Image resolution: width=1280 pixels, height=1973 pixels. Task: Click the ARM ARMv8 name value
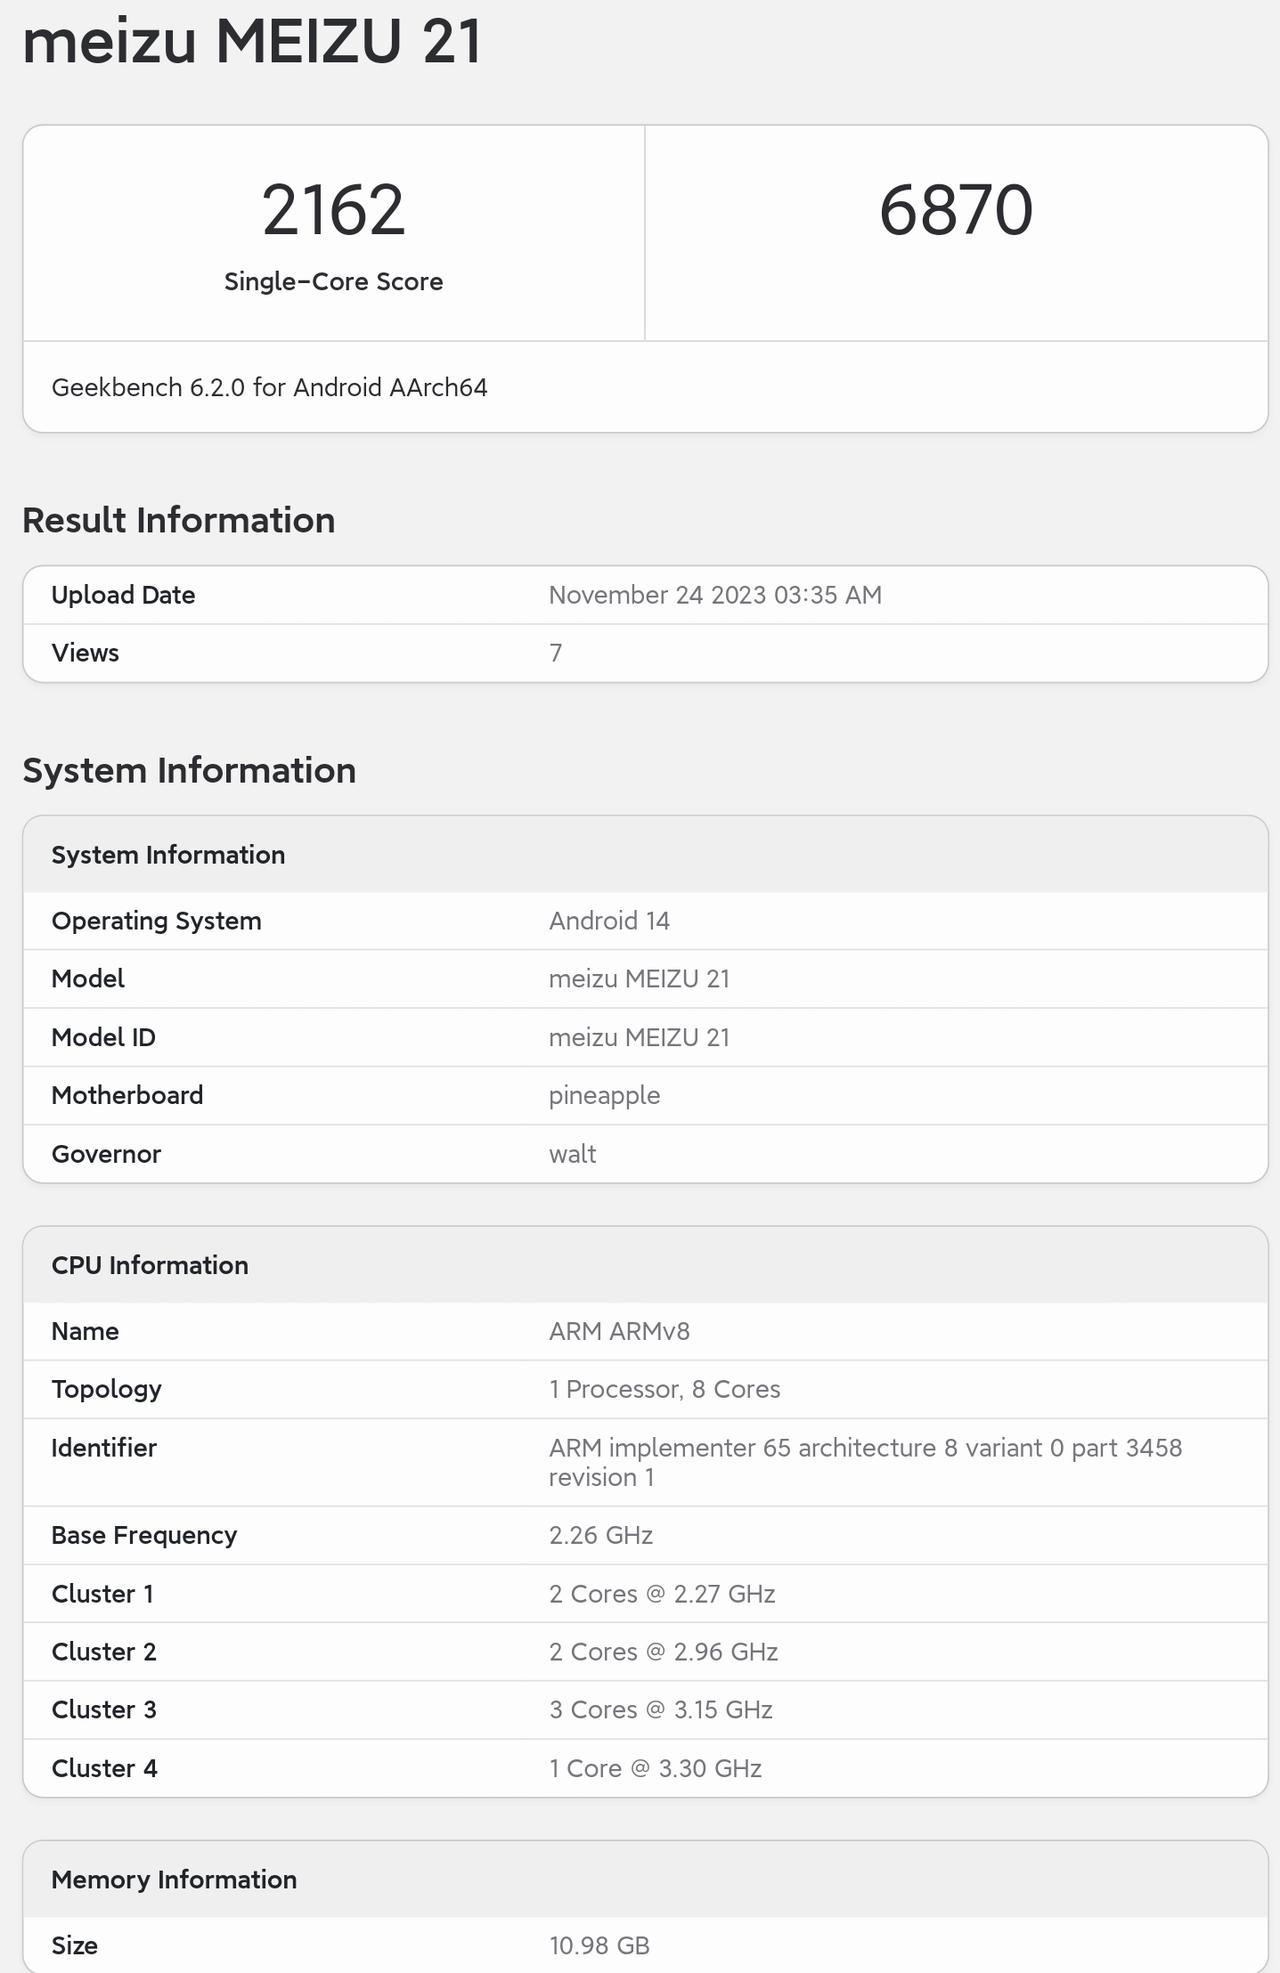point(619,1331)
